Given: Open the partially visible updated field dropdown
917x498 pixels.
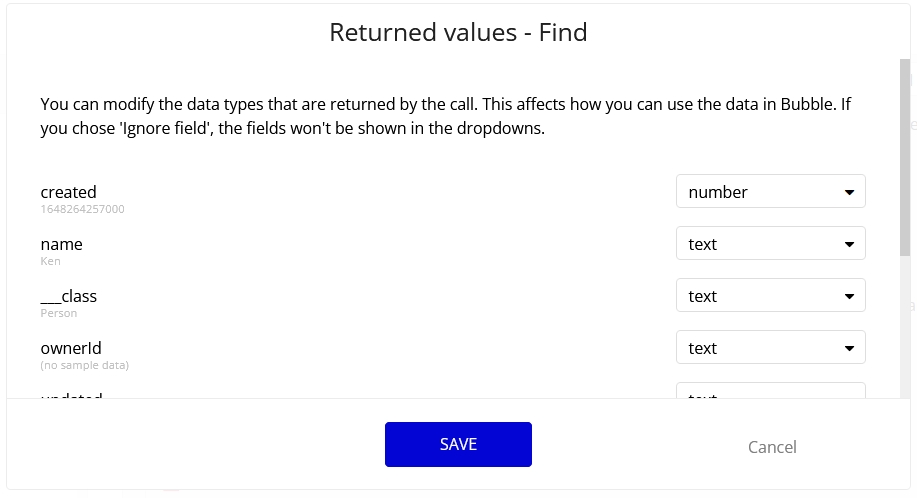Looking at the screenshot, I should click(770, 393).
